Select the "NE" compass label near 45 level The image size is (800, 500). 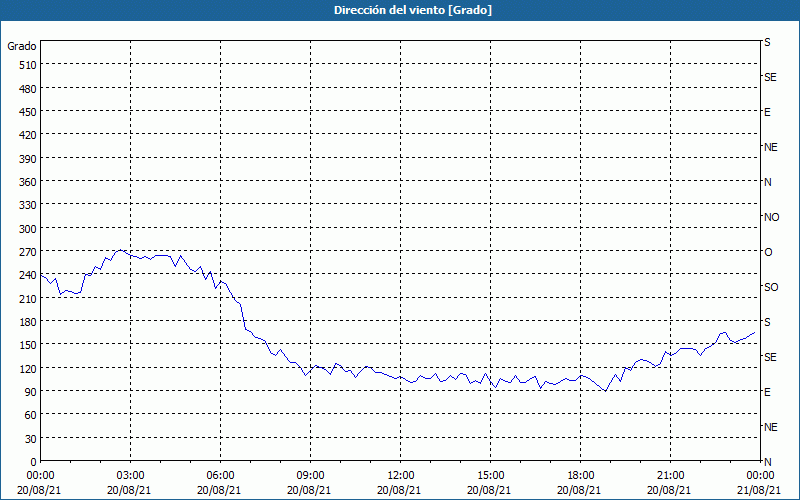(x=770, y=427)
